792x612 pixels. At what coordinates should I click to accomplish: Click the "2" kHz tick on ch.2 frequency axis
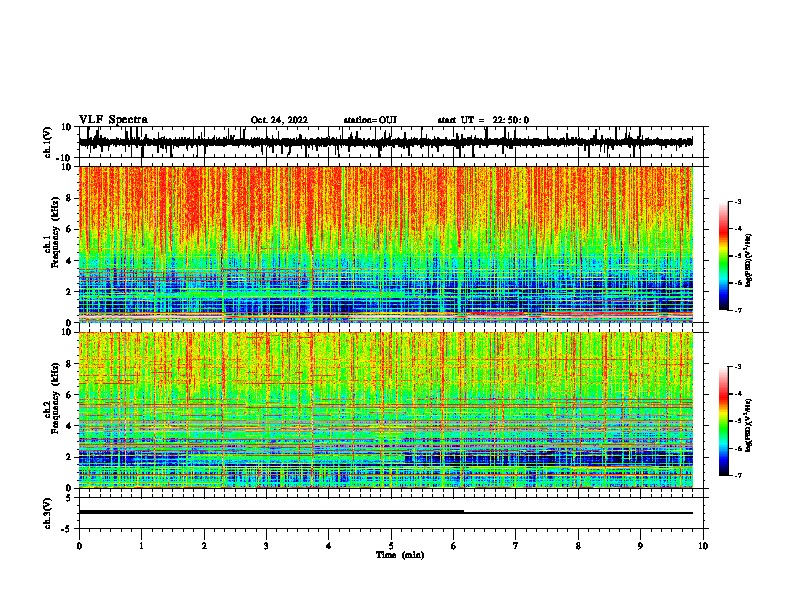pyautogui.click(x=69, y=457)
